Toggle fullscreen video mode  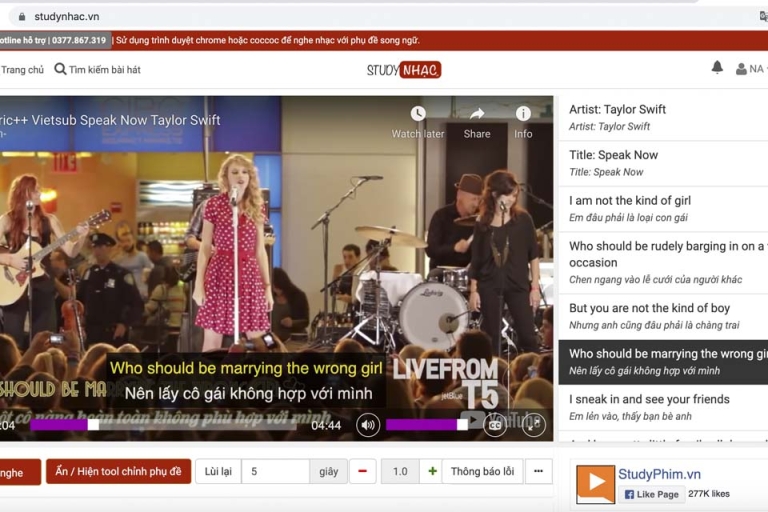point(534,425)
